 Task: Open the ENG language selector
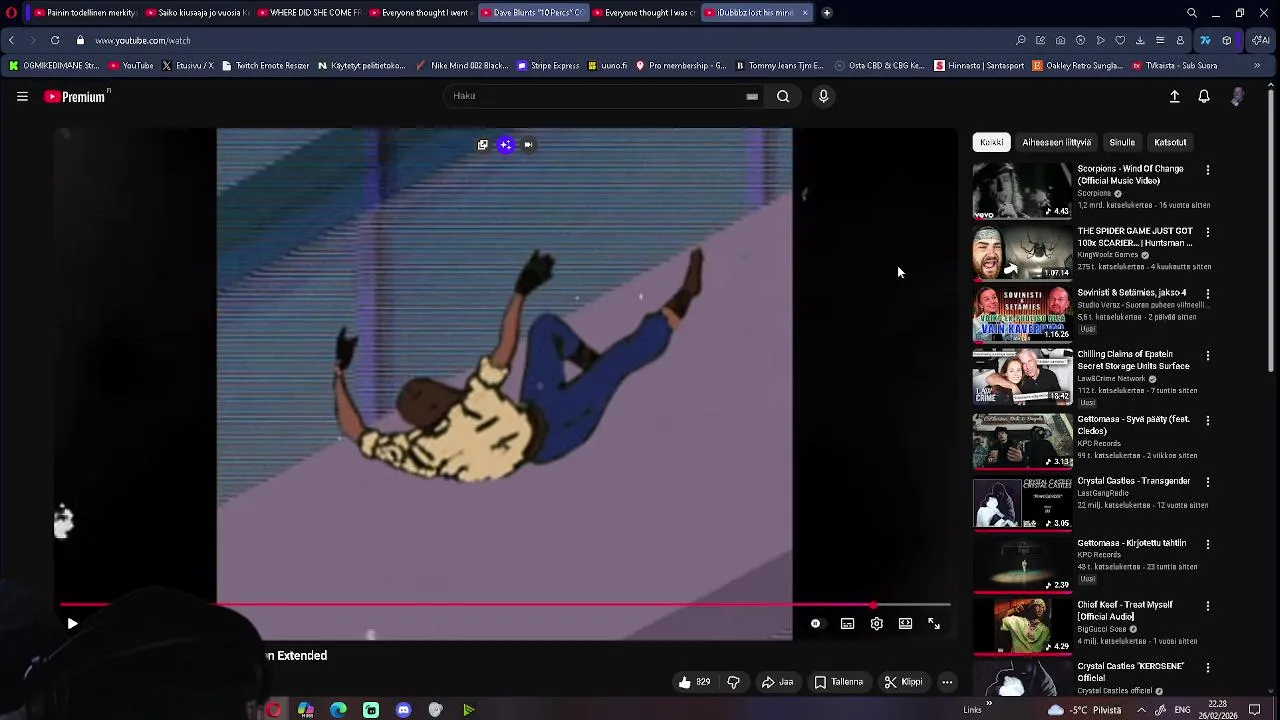click(1184, 710)
